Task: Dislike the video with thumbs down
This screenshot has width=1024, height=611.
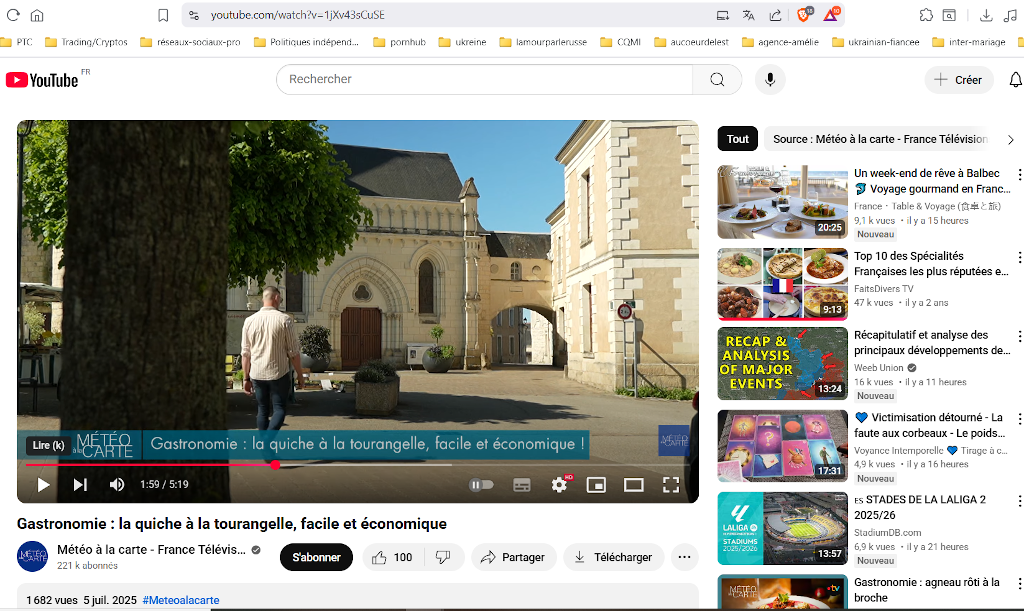Action: pyautogui.click(x=443, y=557)
